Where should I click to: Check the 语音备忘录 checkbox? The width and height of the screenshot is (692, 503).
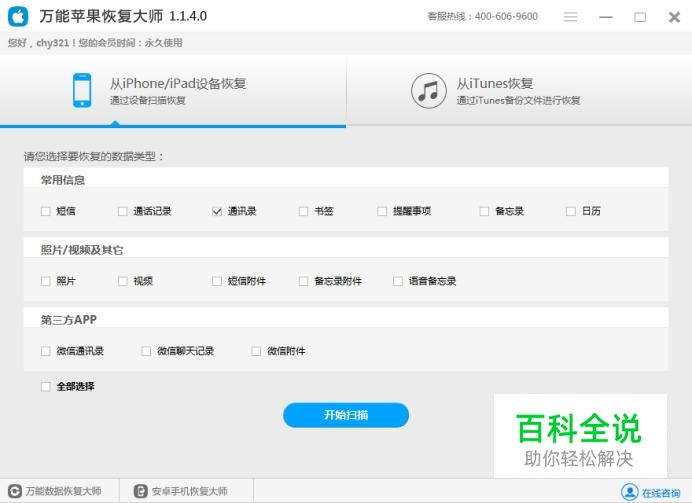(398, 281)
